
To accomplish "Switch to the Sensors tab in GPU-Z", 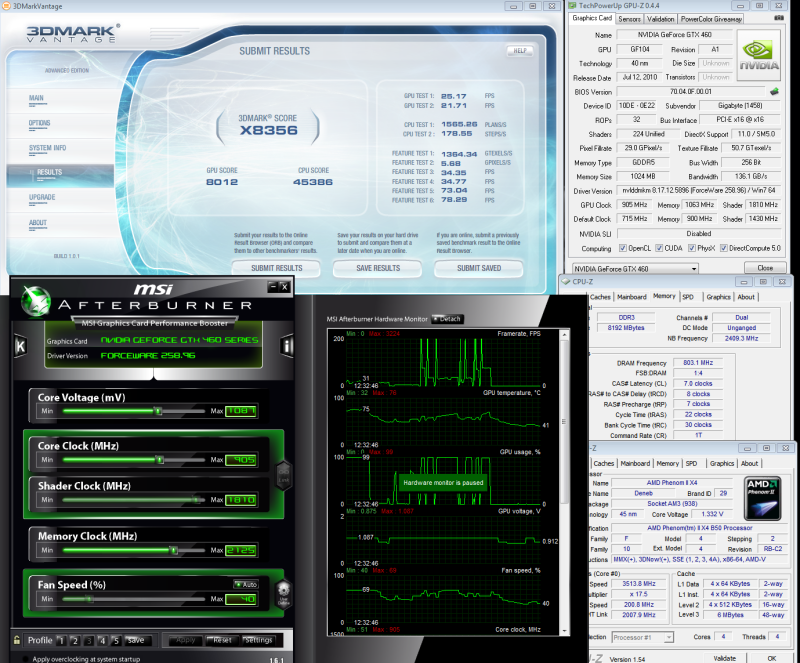I will [630, 19].
